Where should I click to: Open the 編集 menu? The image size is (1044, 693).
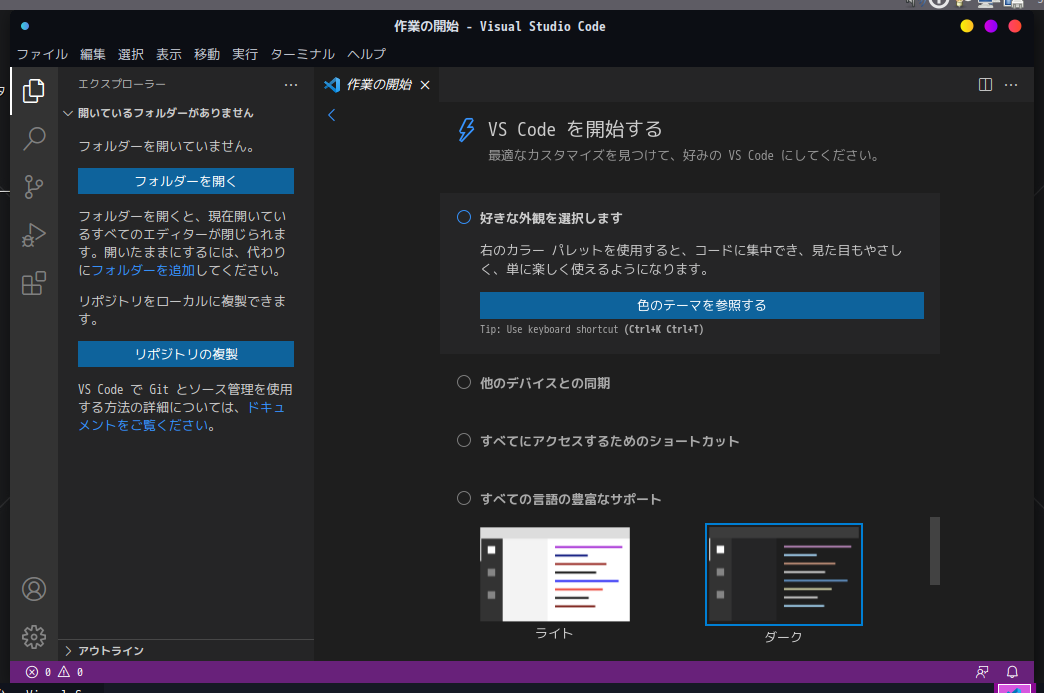tap(93, 54)
